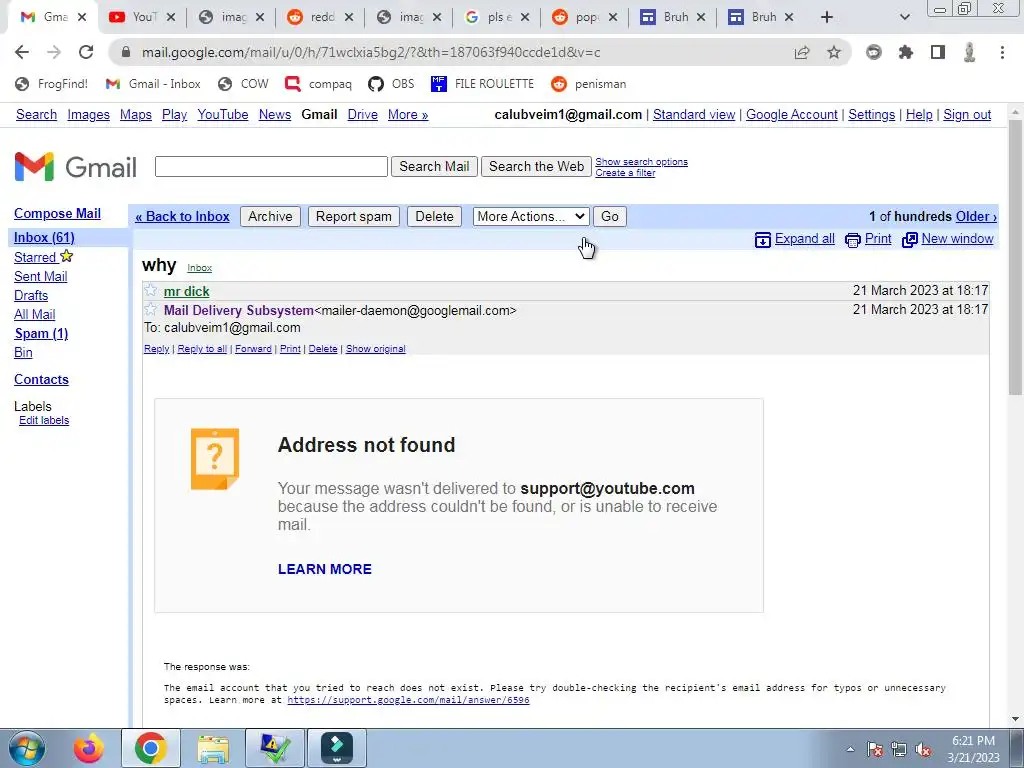Click the New window icon
Viewport: 1024px width, 768px height.
910,240
